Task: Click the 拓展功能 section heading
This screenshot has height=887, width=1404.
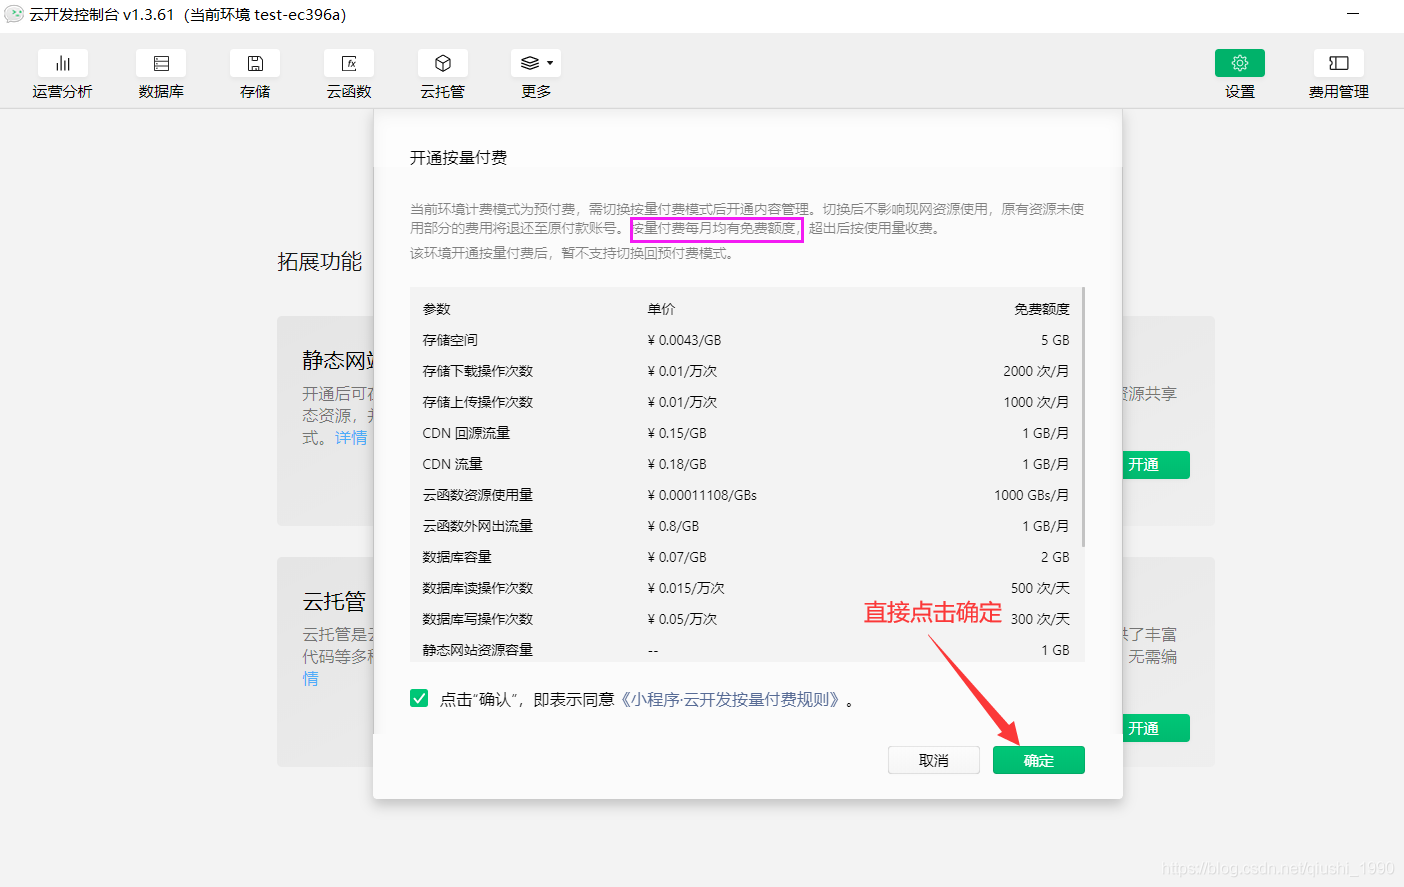Action: [x=320, y=262]
